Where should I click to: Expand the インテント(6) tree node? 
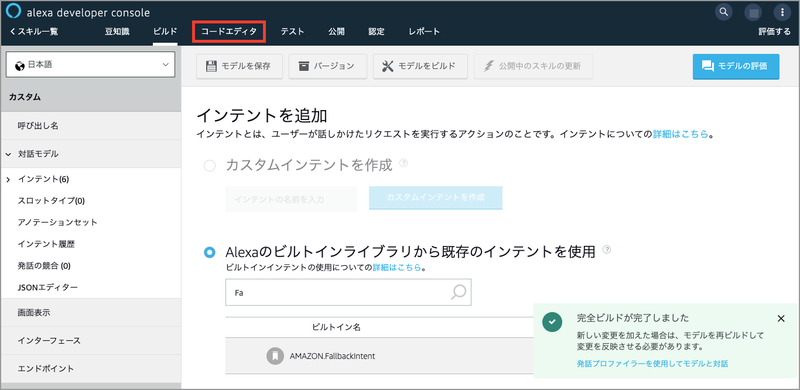pos(9,179)
